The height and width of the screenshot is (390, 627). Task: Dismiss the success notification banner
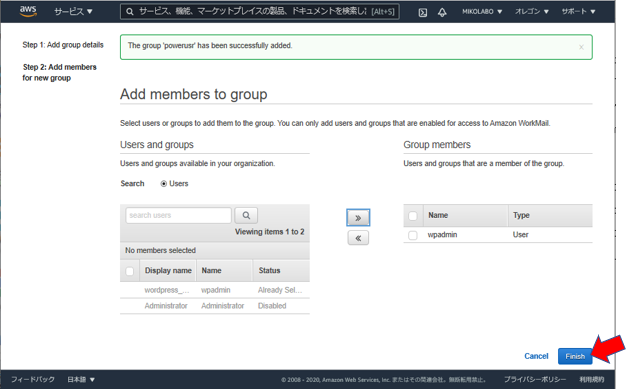(581, 47)
